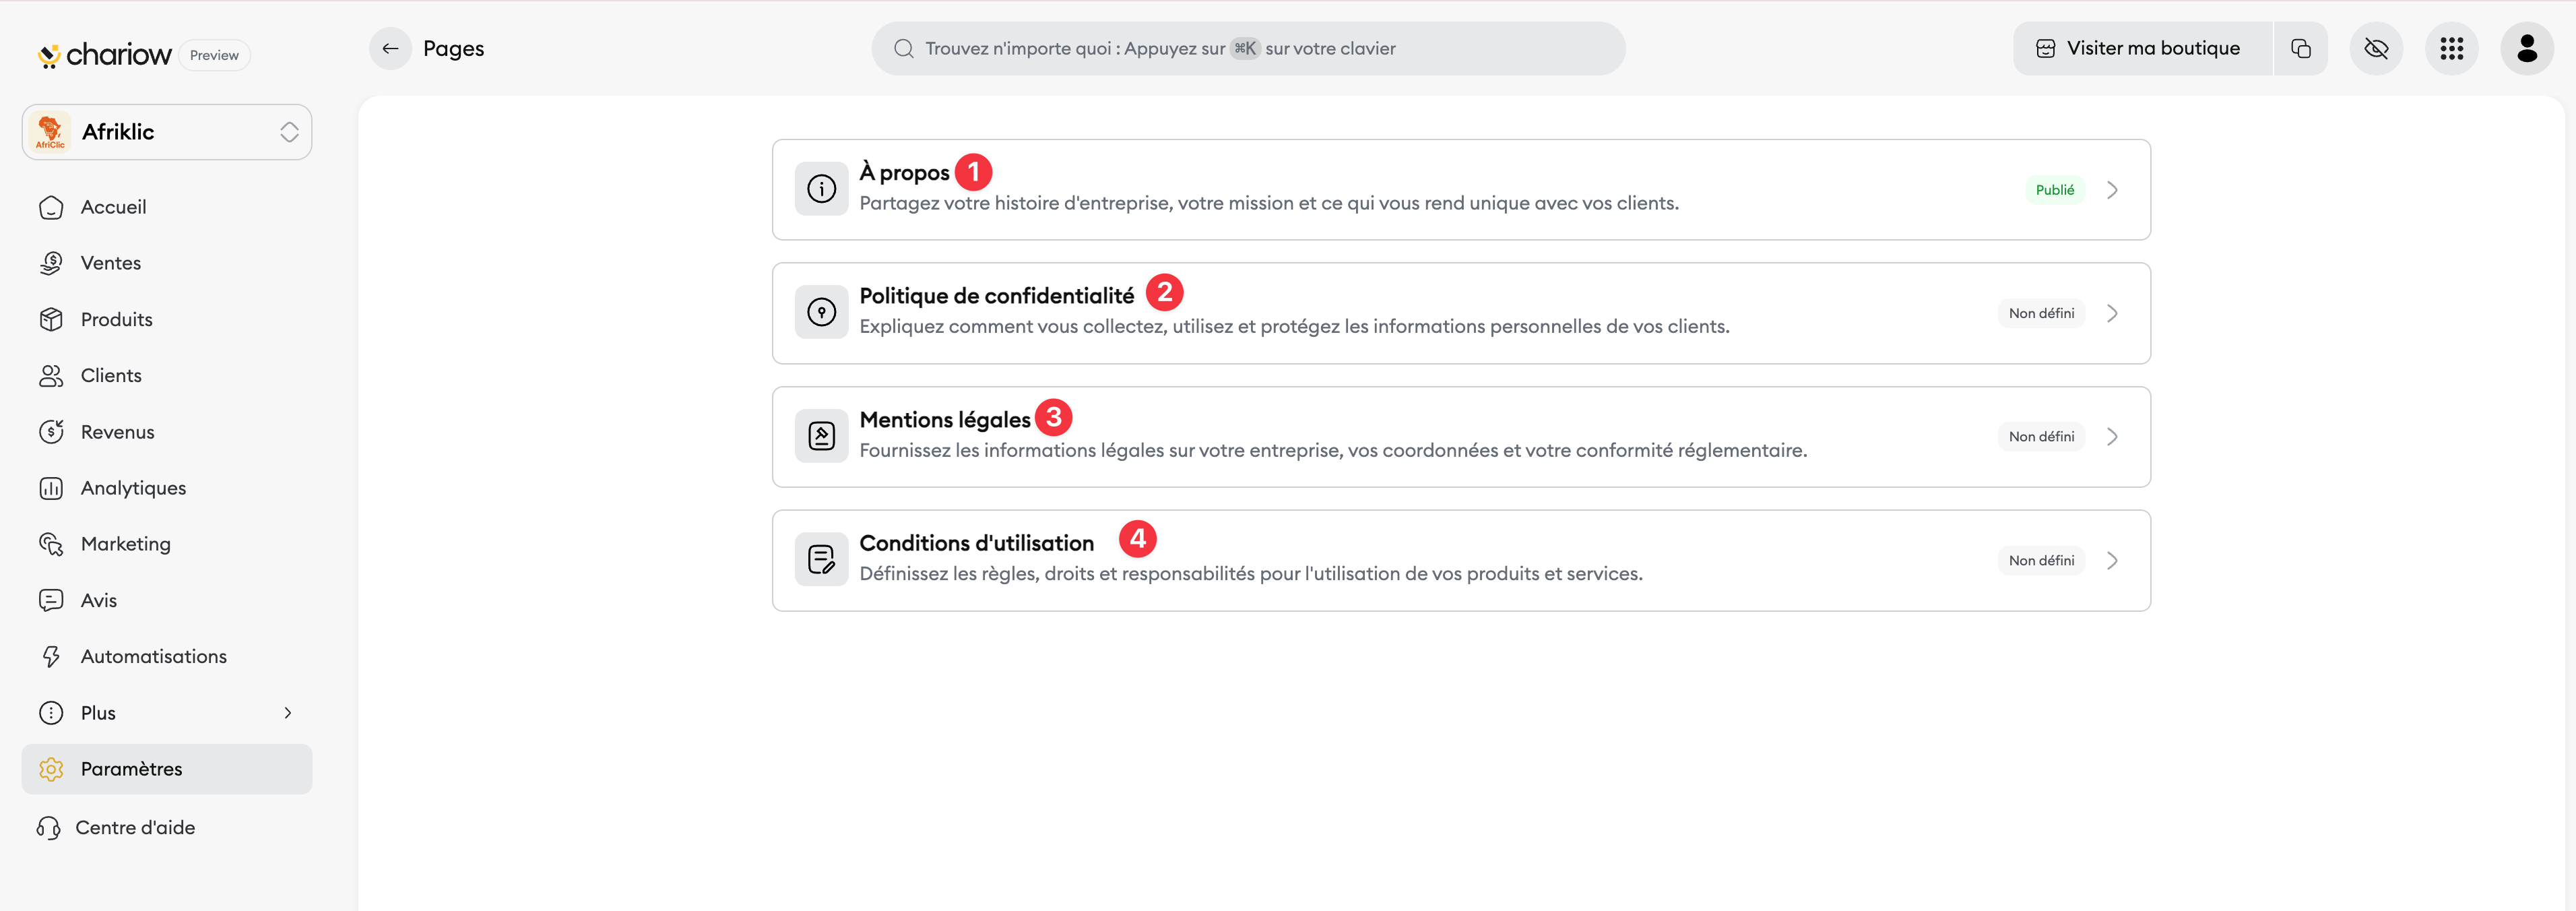Screen dimensions: 2576x911
Task: Click the Publié status badge
Action: click(2055, 190)
